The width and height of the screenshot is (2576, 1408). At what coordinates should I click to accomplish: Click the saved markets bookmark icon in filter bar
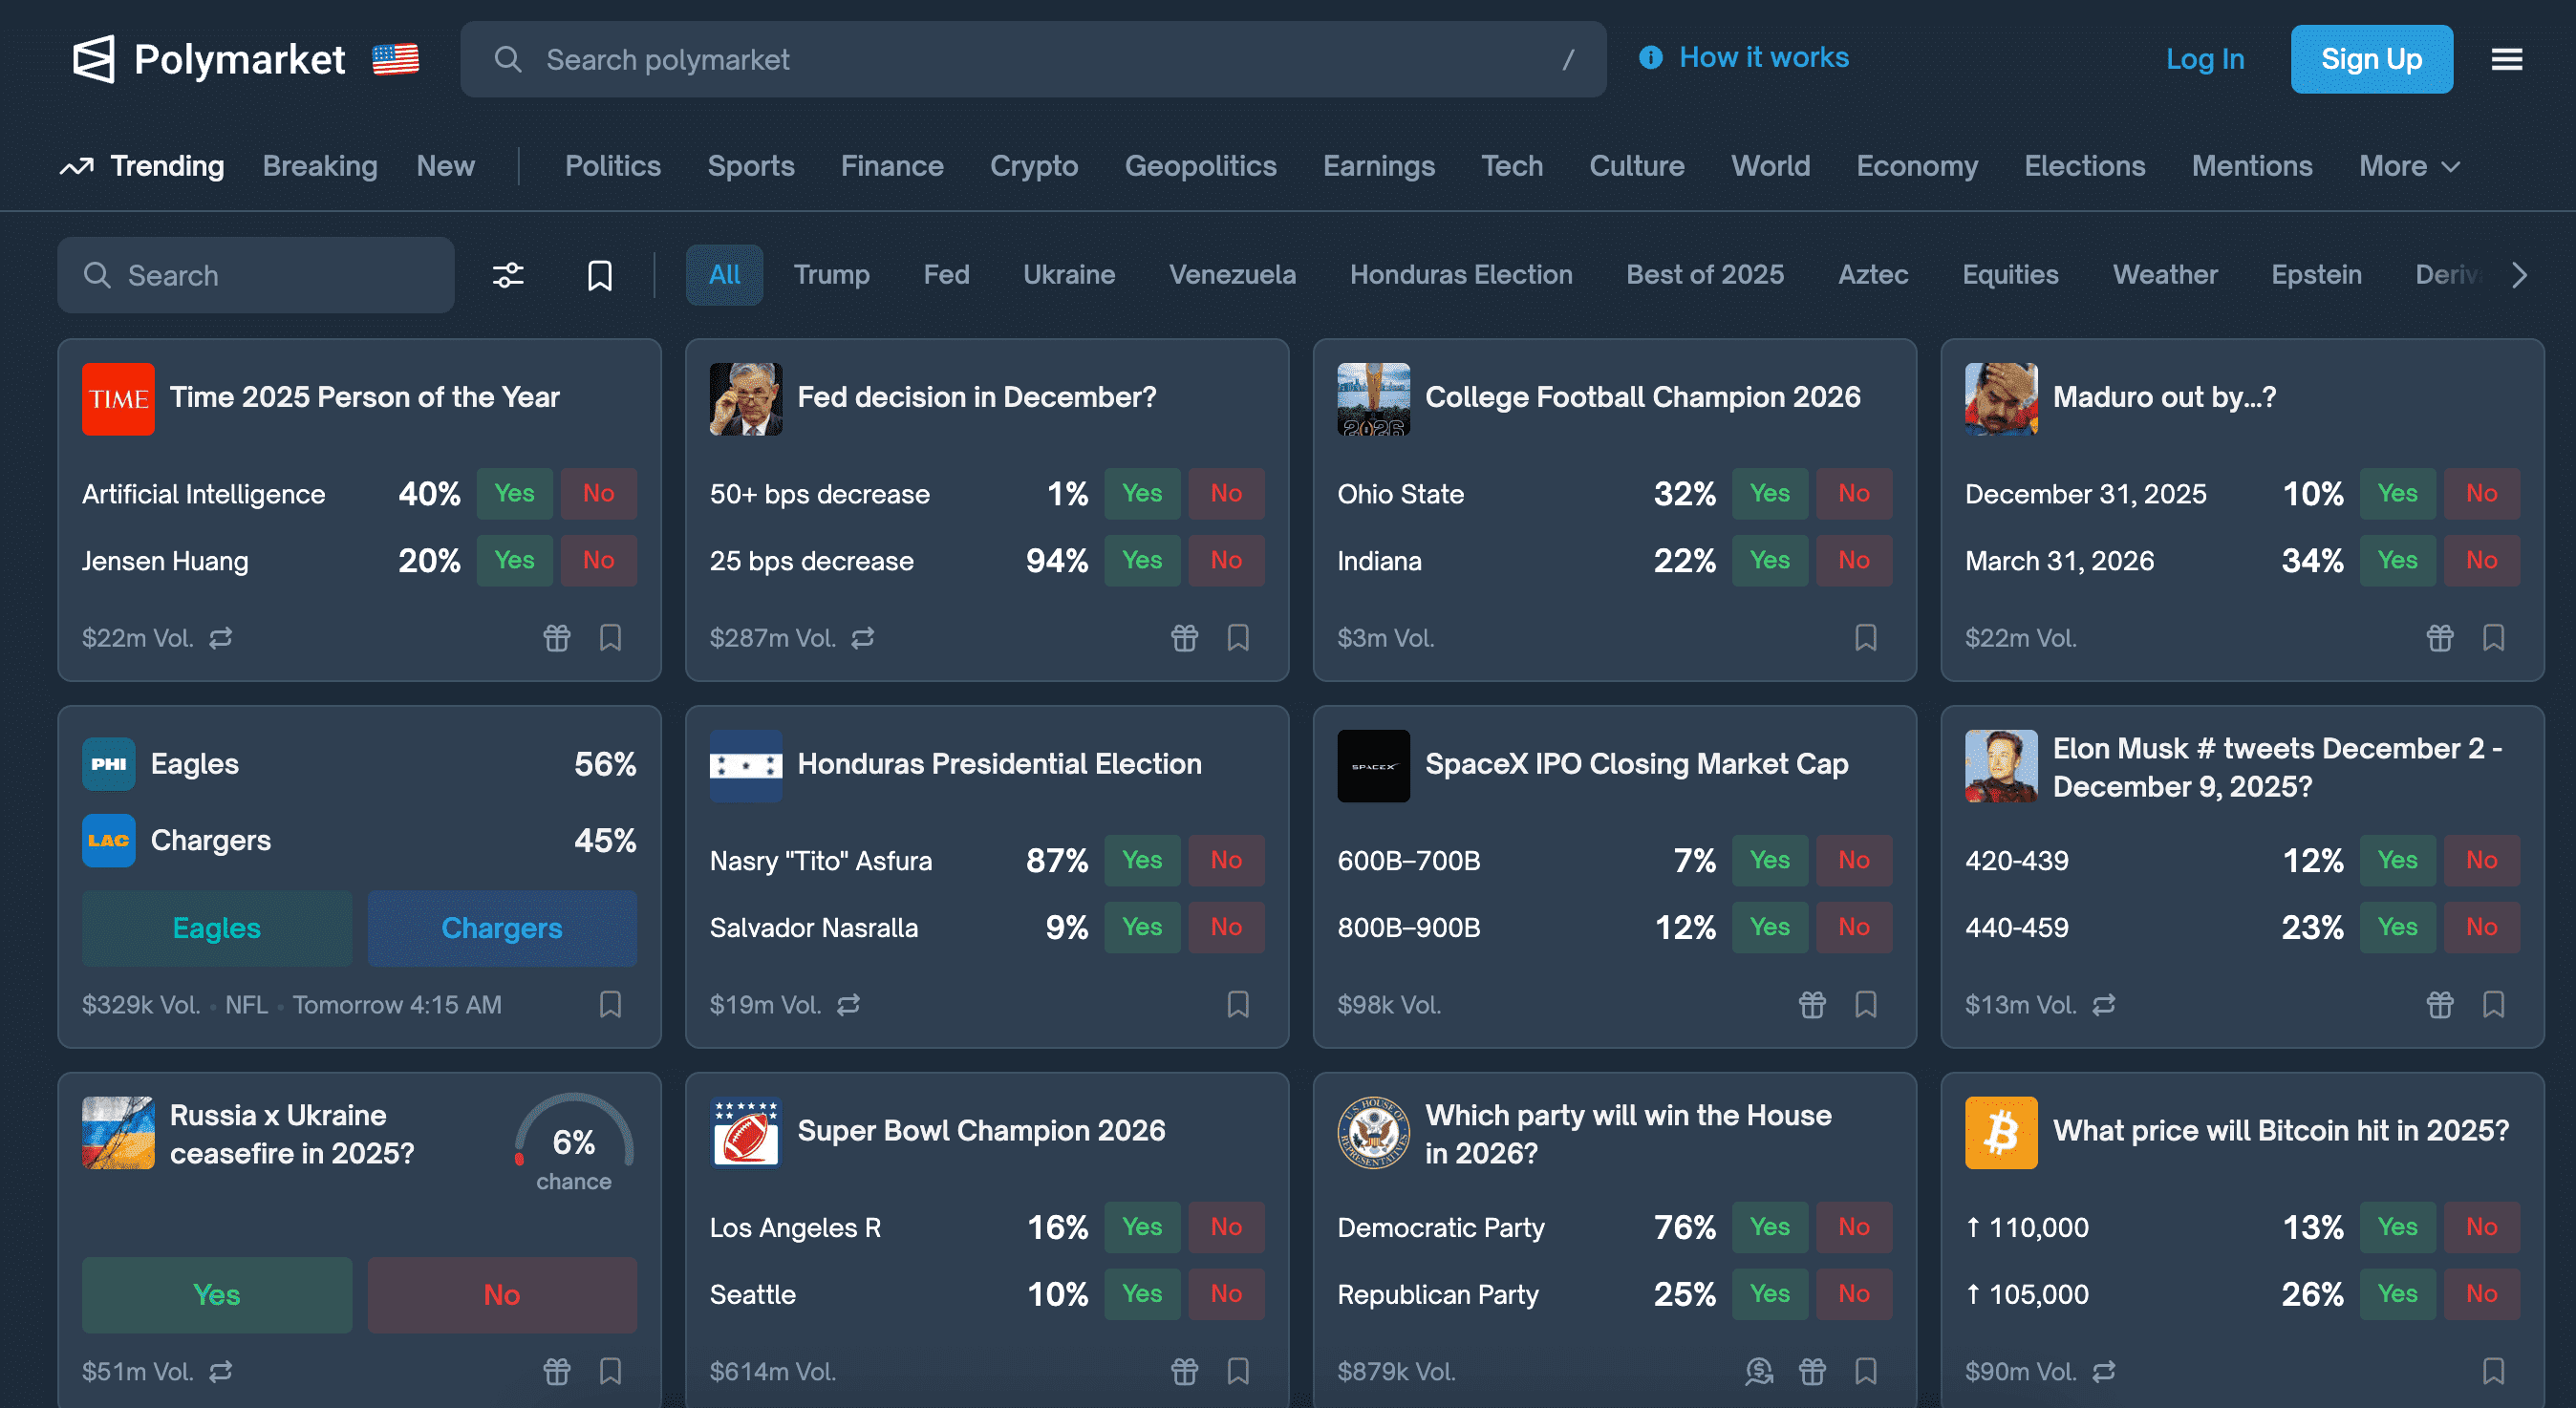(x=599, y=275)
